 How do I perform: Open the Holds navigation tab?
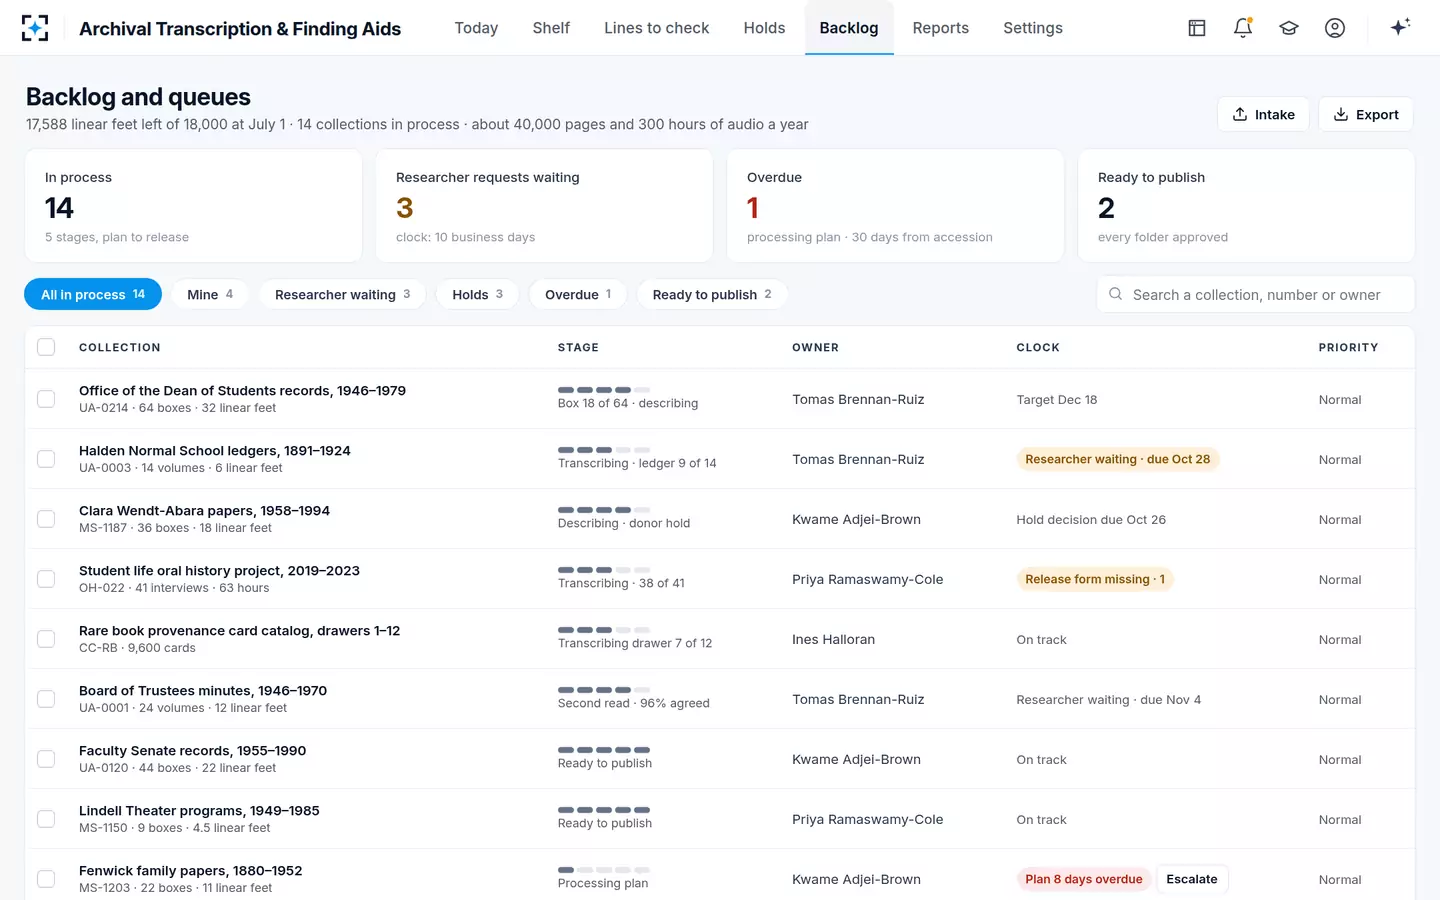pos(764,28)
